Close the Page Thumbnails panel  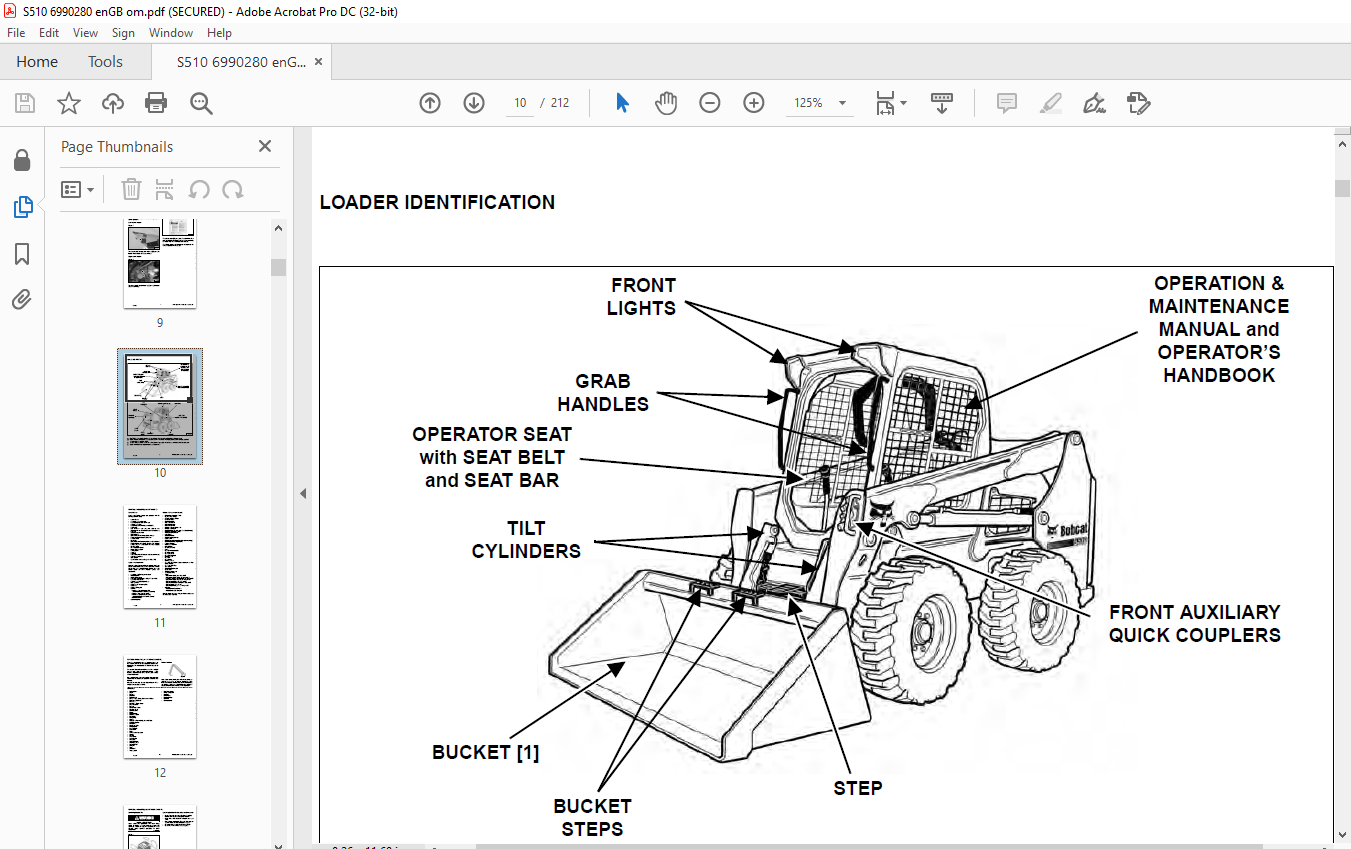point(265,146)
